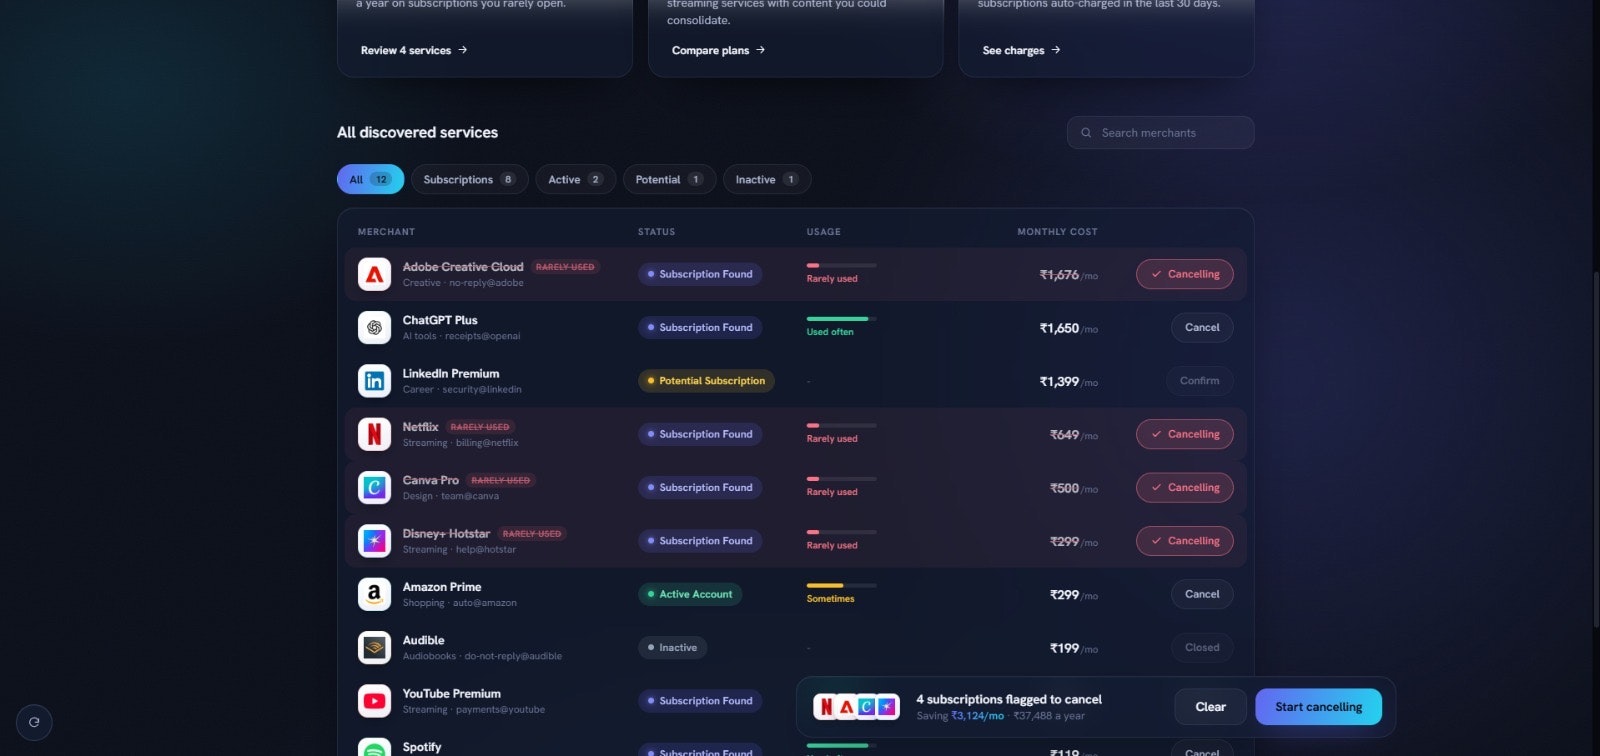
Task: Click the YouTube Premium merchant name
Action: click(451, 693)
